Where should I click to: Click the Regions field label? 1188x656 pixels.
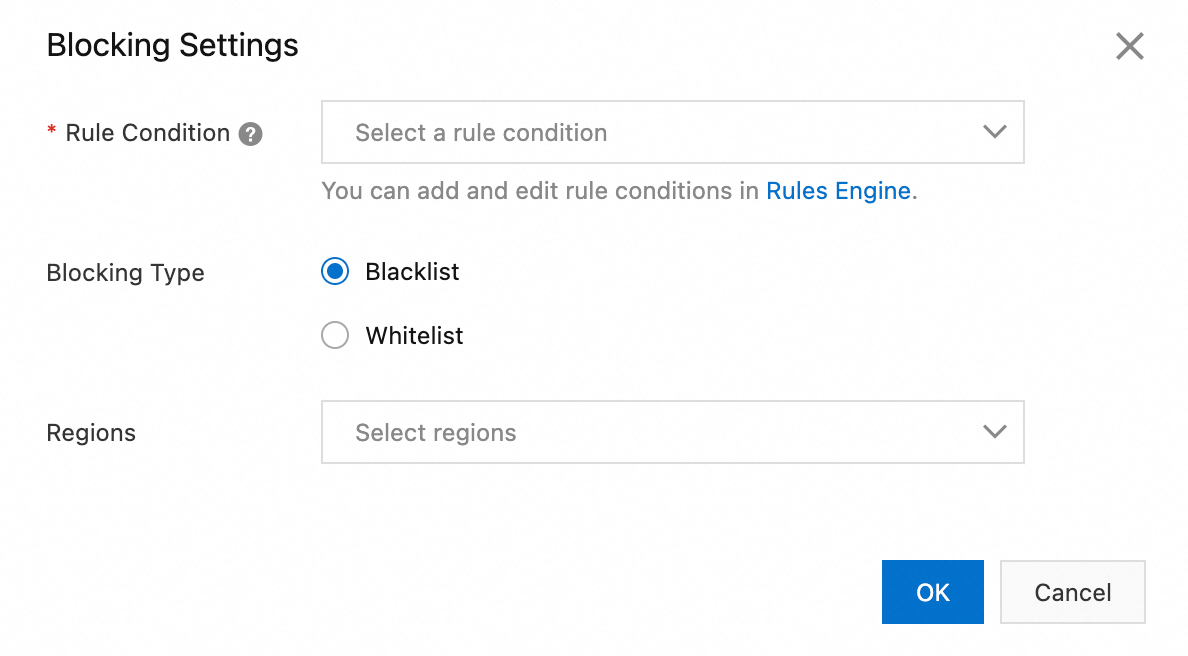[91, 433]
